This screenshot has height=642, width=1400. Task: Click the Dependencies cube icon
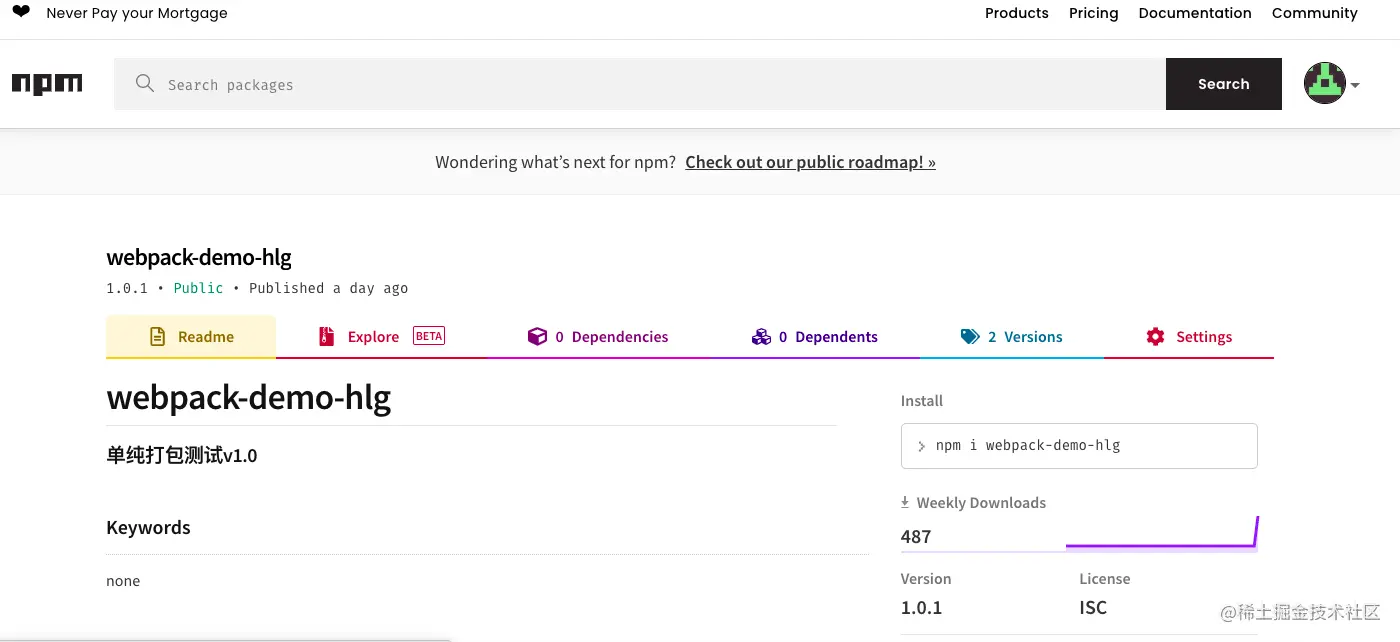pos(537,337)
